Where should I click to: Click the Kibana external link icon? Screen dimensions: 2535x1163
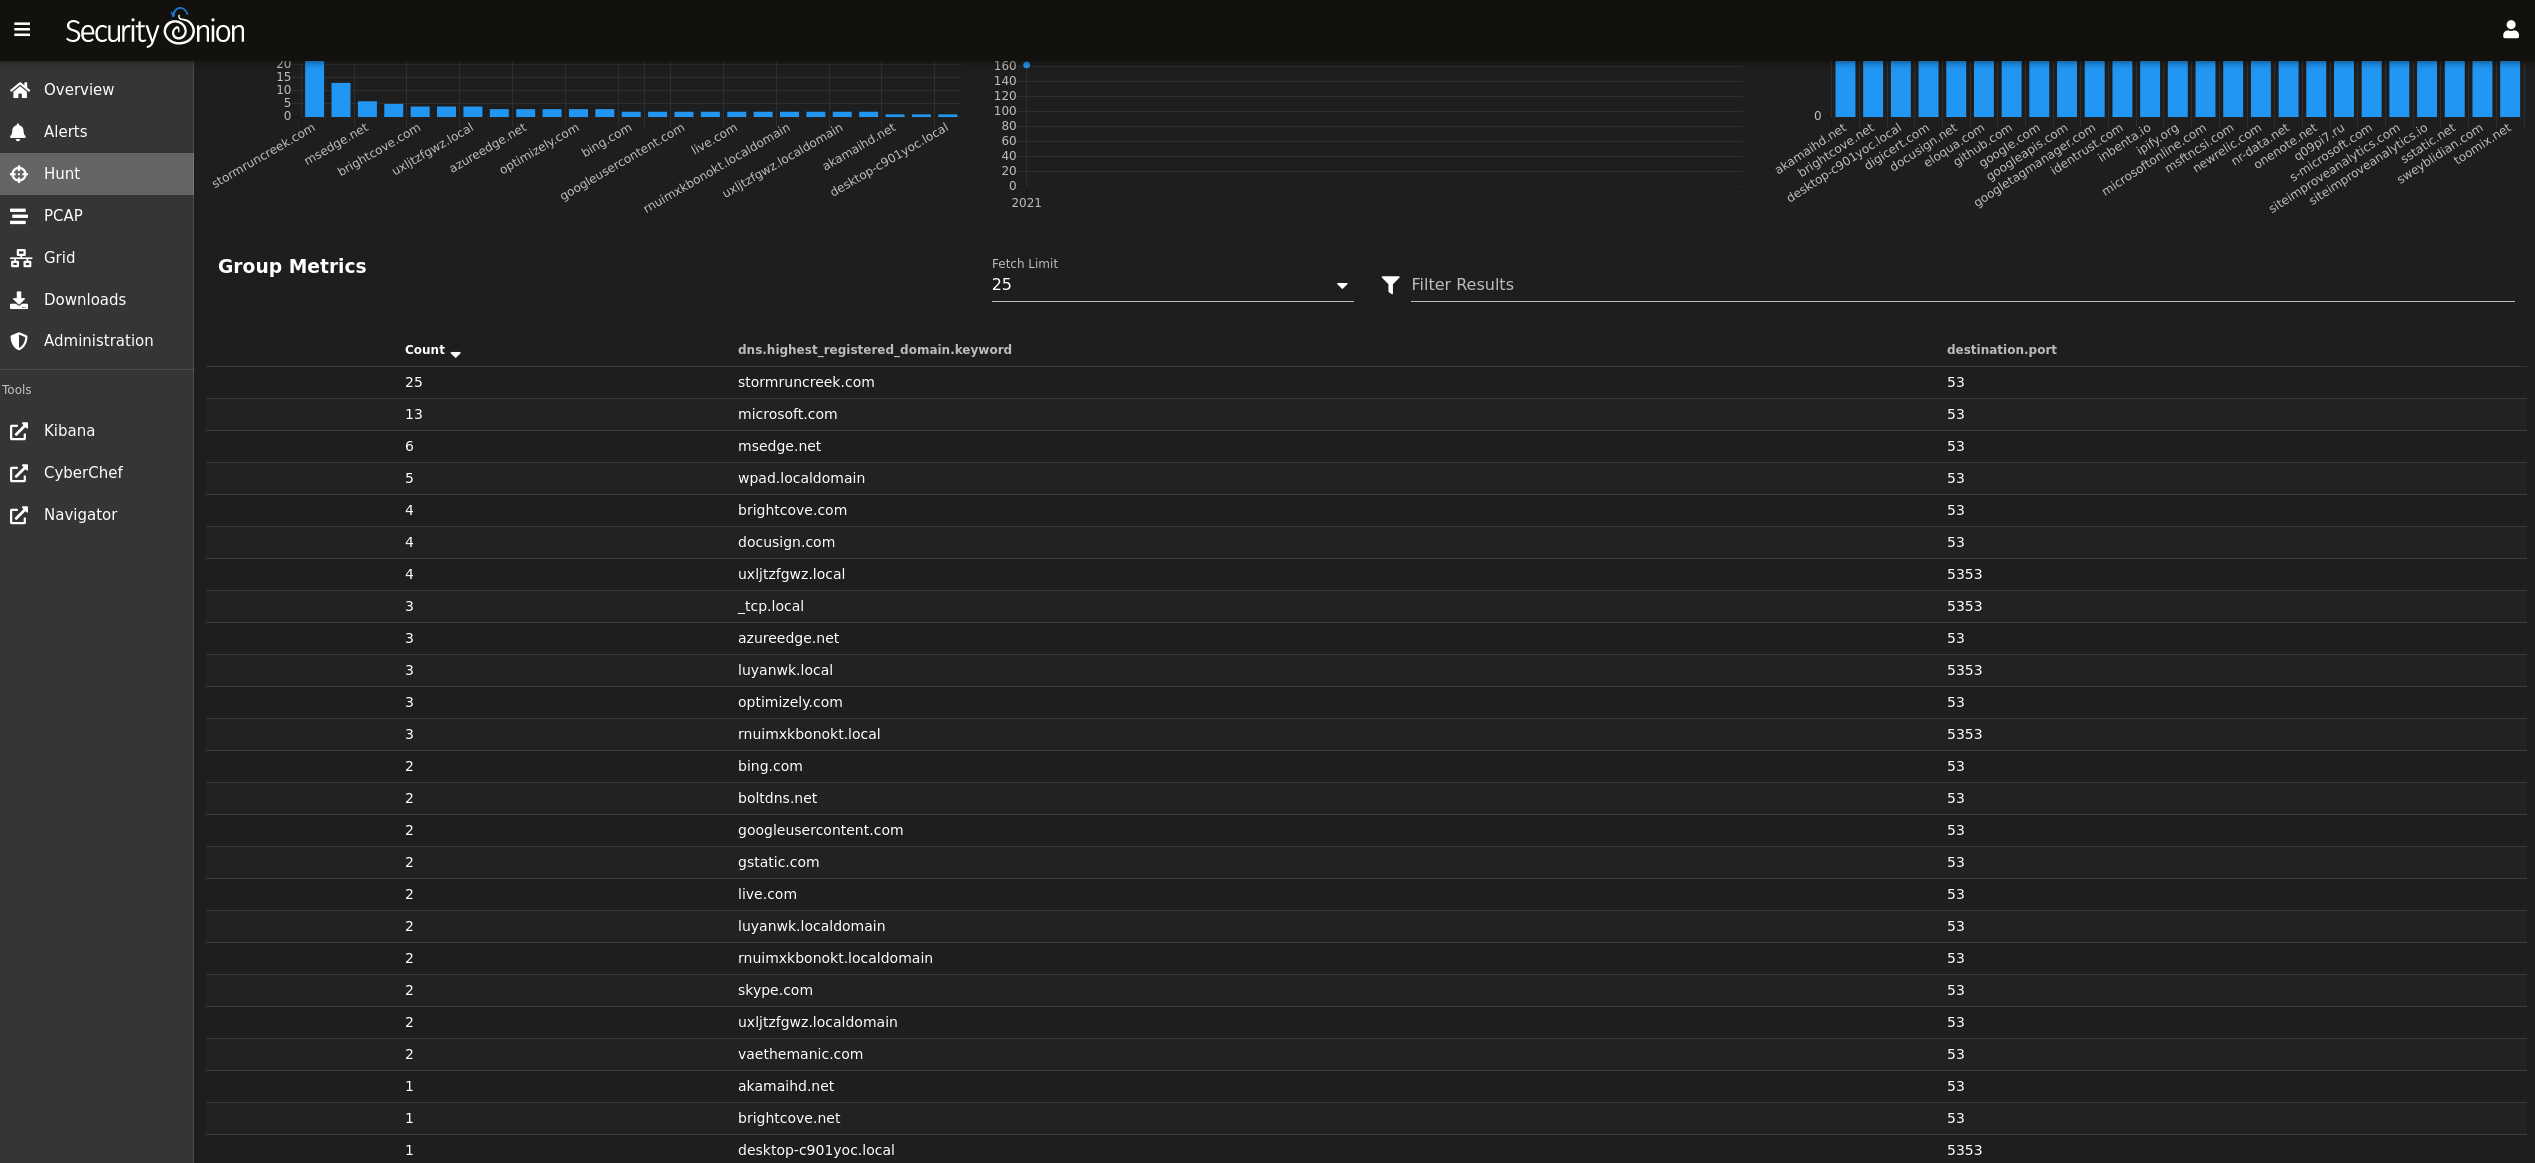pyautogui.click(x=19, y=431)
